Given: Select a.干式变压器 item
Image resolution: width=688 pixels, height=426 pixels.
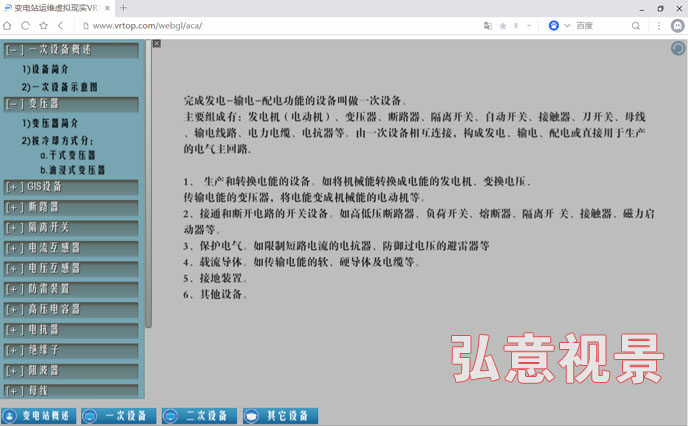Looking at the screenshot, I should 68,155.
